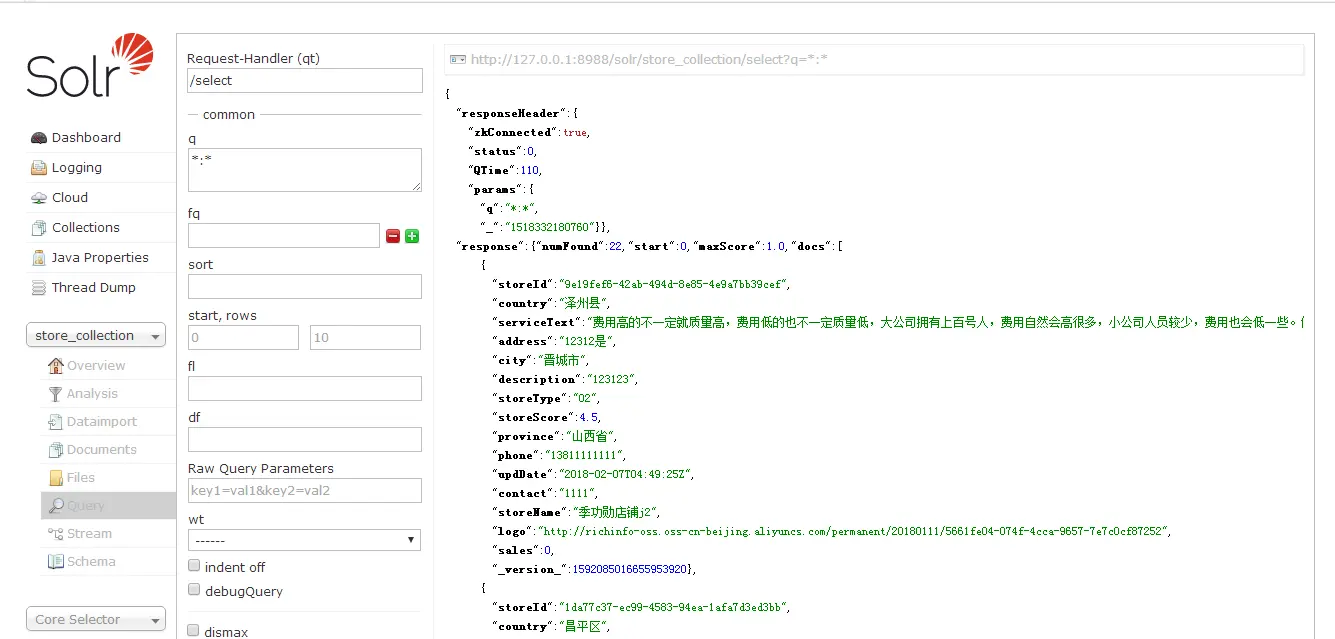Image resolution: width=1335 pixels, height=639 pixels.
Task: Click the fl field list input
Action: pyautogui.click(x=305, y=389)
